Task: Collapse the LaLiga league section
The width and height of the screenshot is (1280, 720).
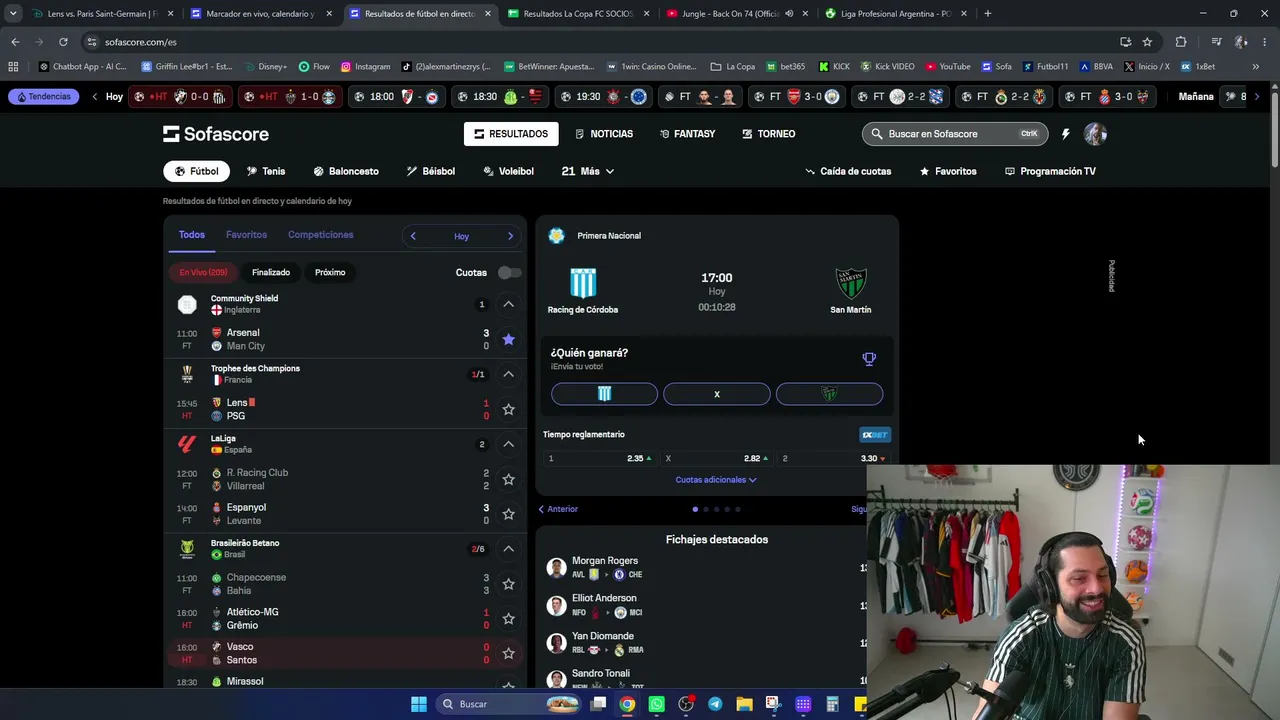Action: coord(508,444)
